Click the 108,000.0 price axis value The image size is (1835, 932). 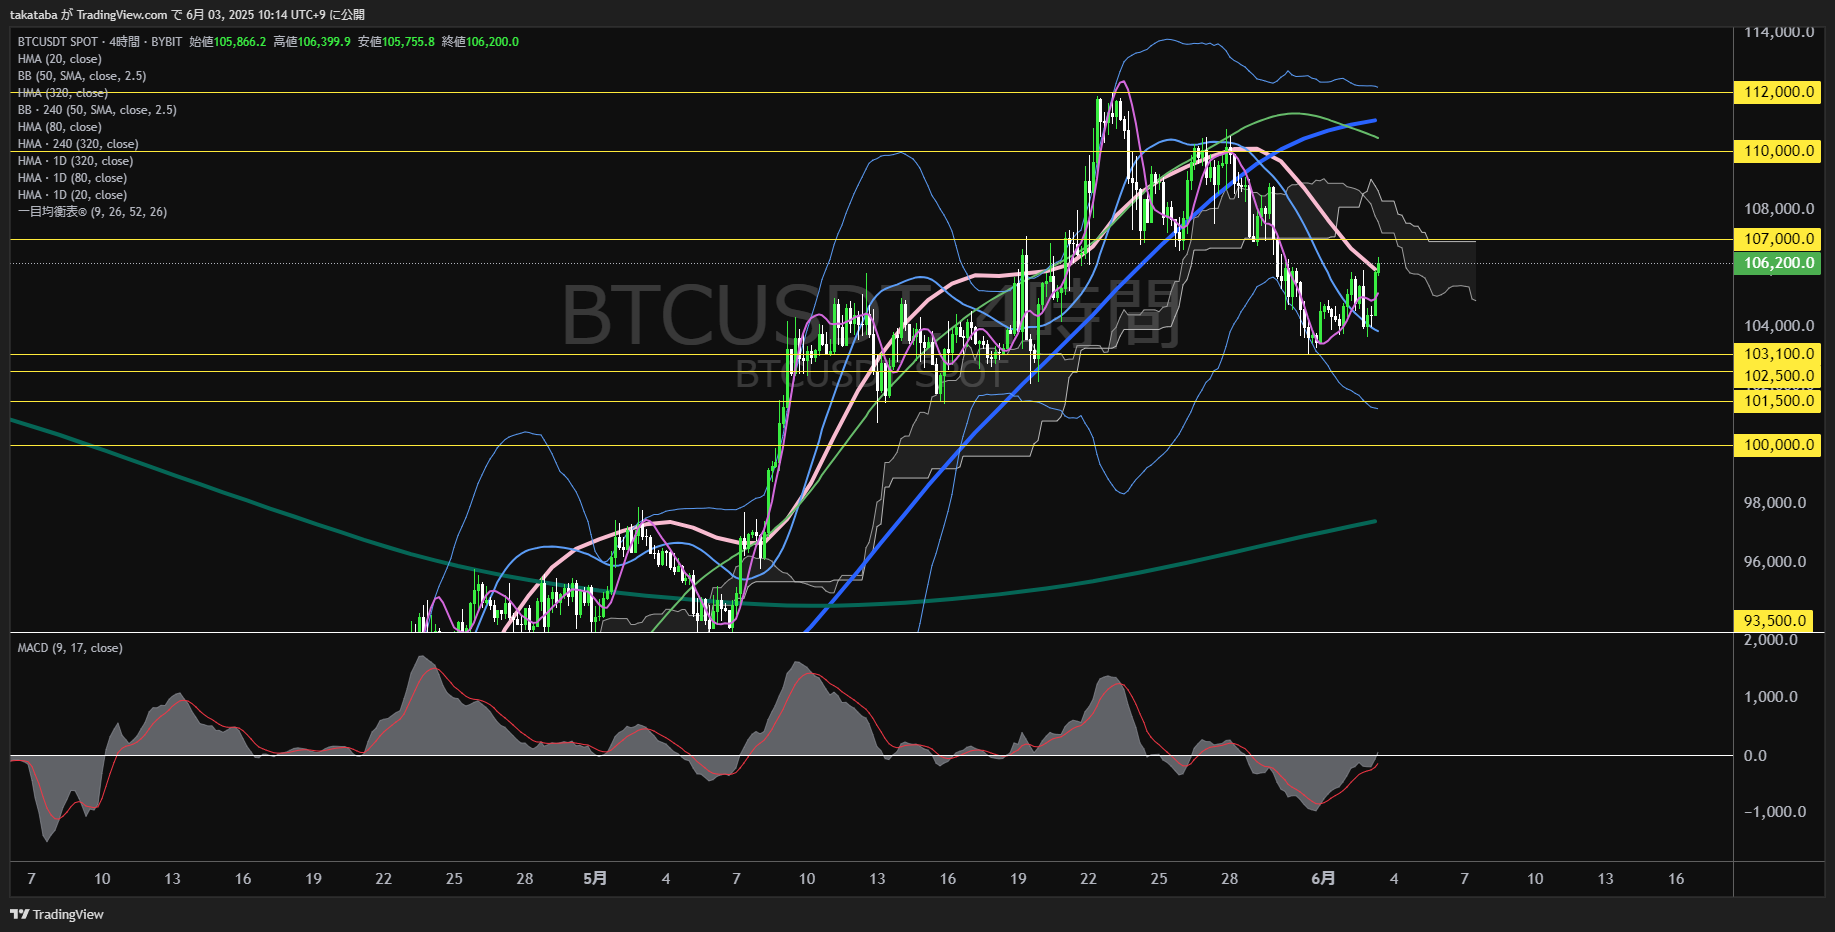pos(1779,209)
